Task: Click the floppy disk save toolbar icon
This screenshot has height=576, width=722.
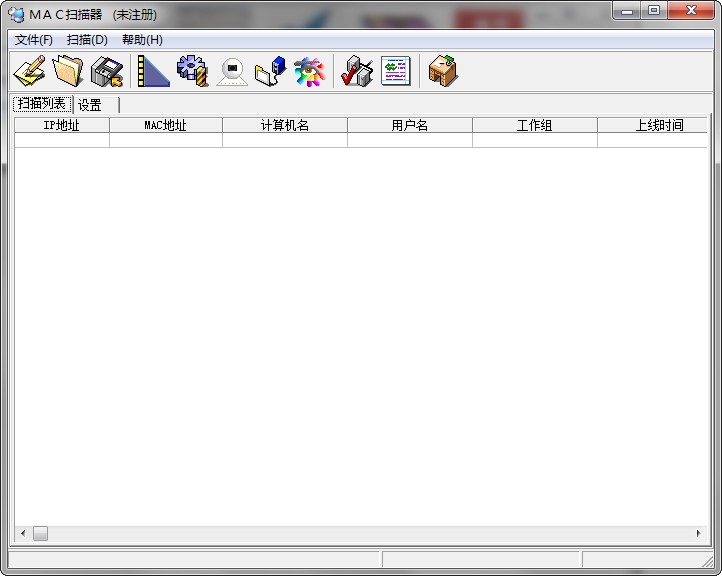Action: [x=107, y=71]
